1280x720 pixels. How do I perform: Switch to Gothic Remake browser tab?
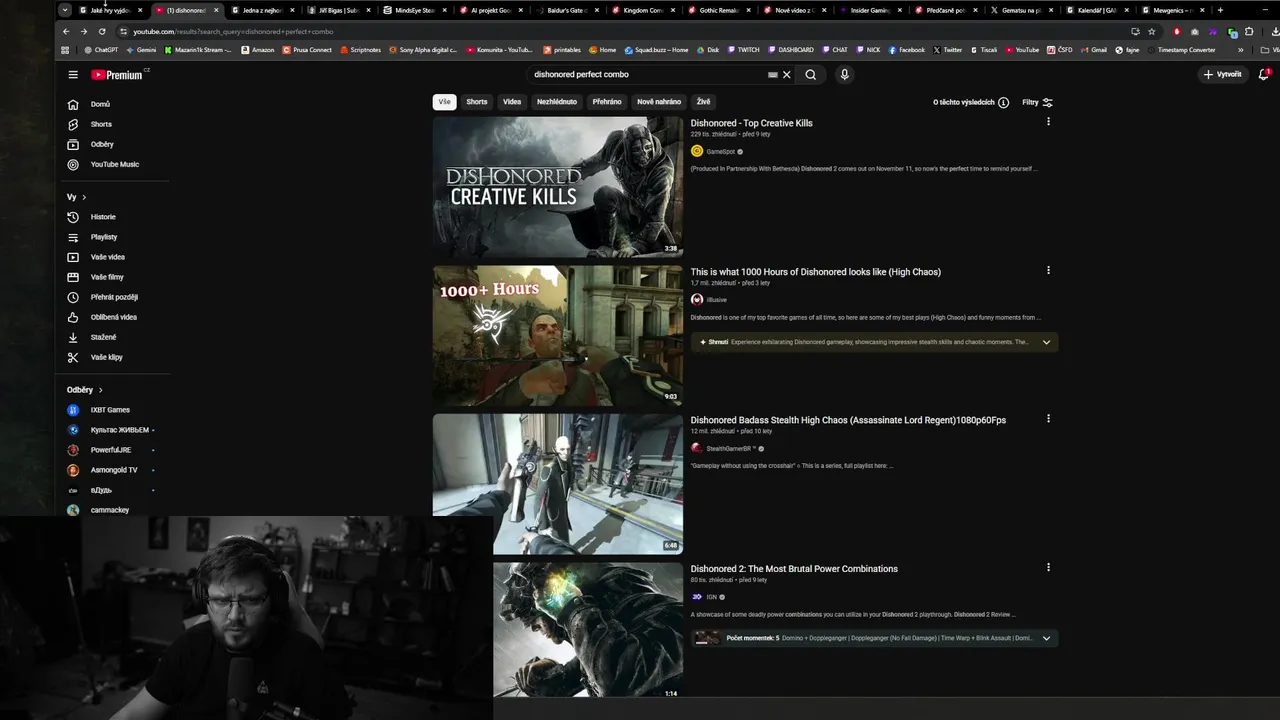pyautogui.click(x=718, y=10)
